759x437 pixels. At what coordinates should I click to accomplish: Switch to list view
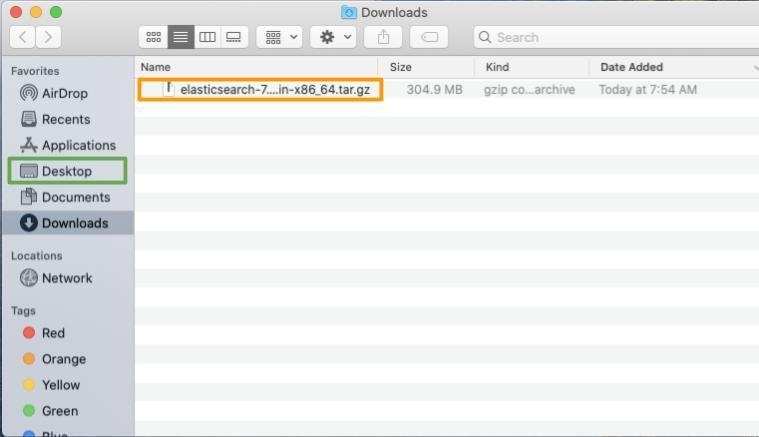(181, 37)
